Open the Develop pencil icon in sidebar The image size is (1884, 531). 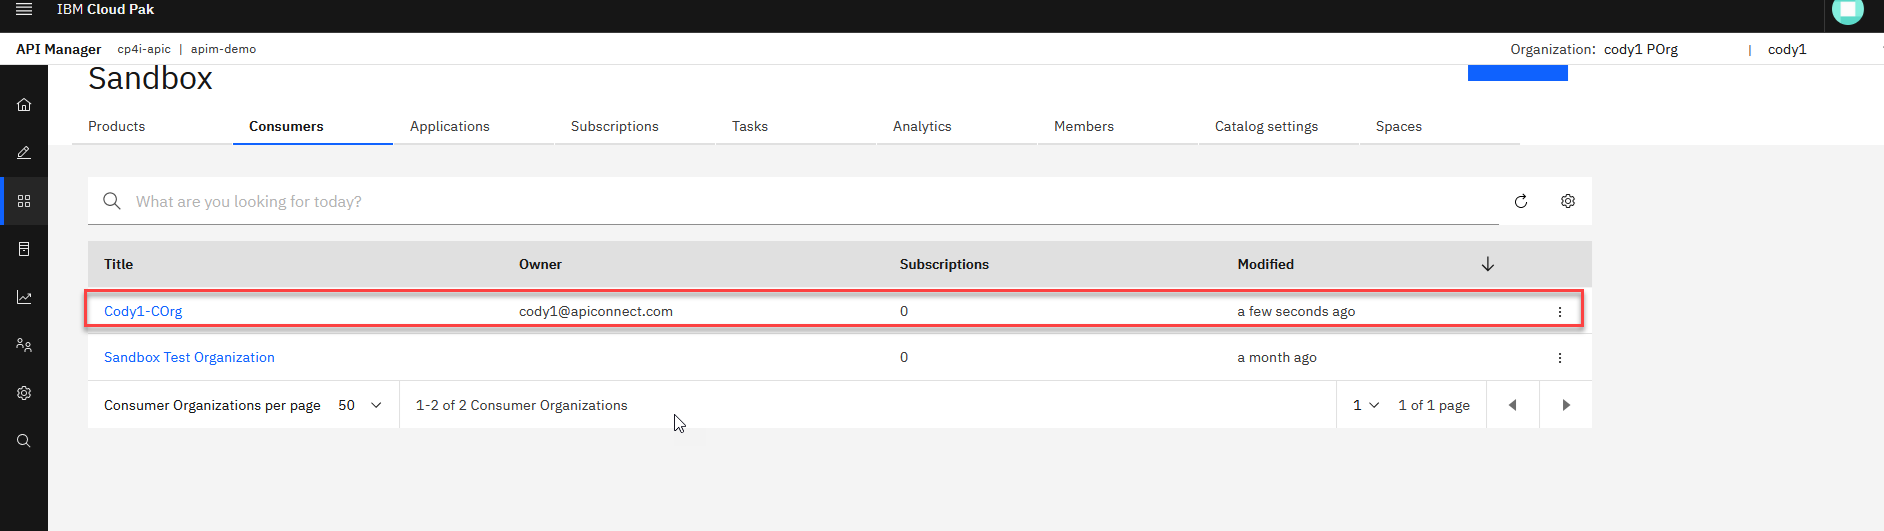[24, 153]
